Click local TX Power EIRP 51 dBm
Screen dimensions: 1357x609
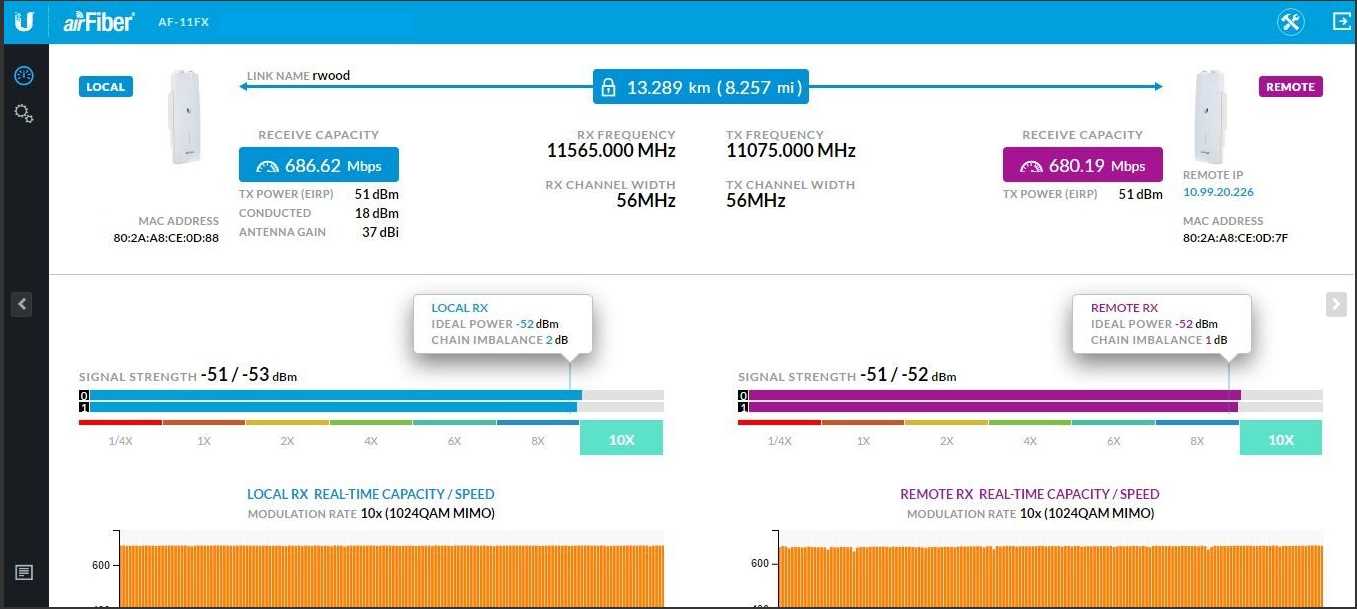point(377,194)
